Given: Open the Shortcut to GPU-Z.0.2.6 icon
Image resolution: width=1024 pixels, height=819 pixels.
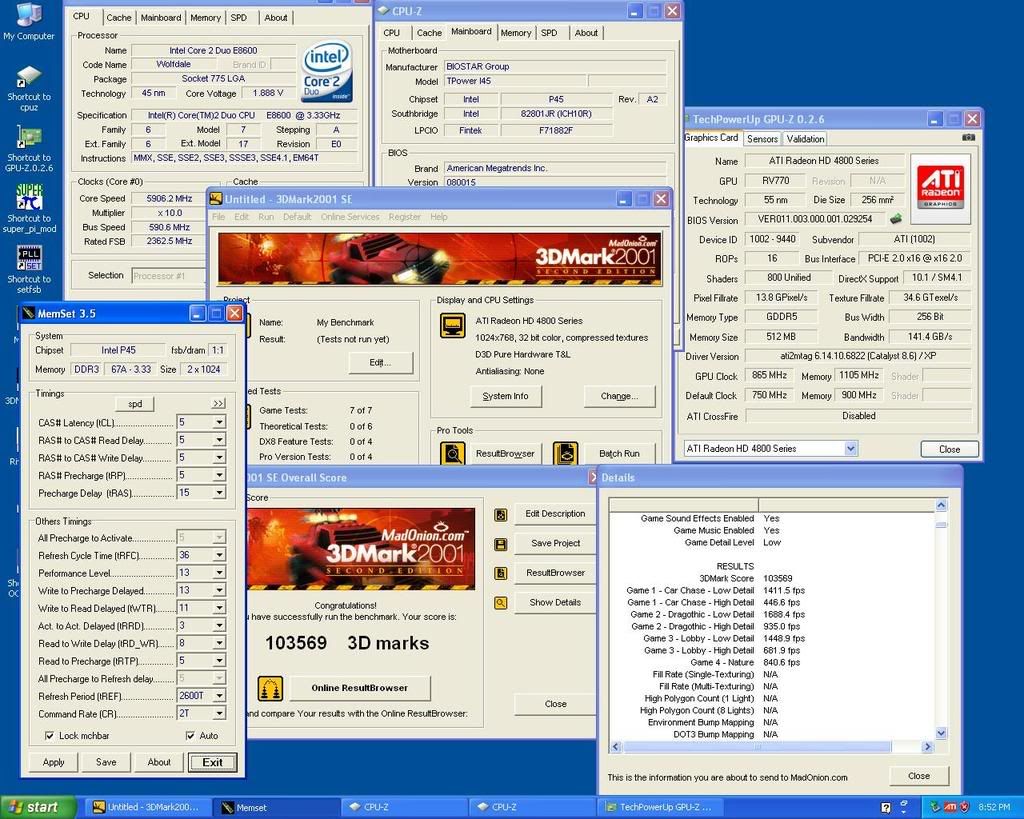Looking at the screenshot, I should 29,149.
